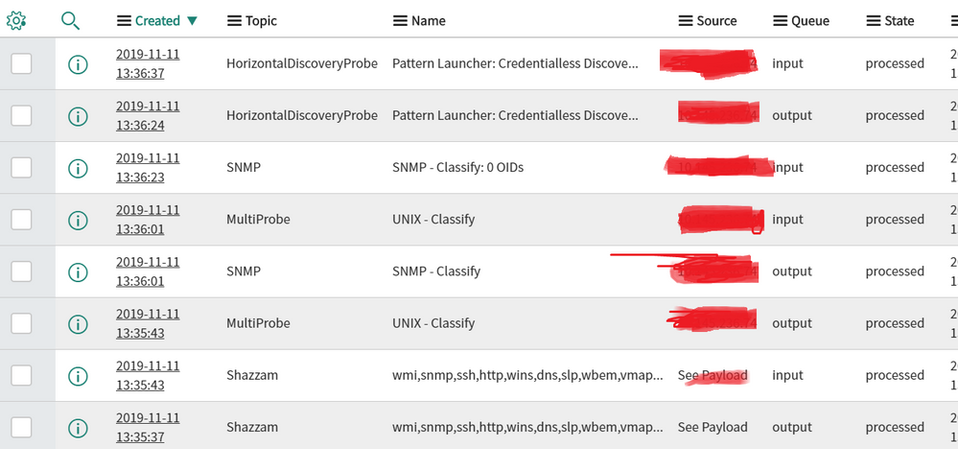Open the list personalize gear icon
This screenshot has width=958, height=449.
coord(16,21)
